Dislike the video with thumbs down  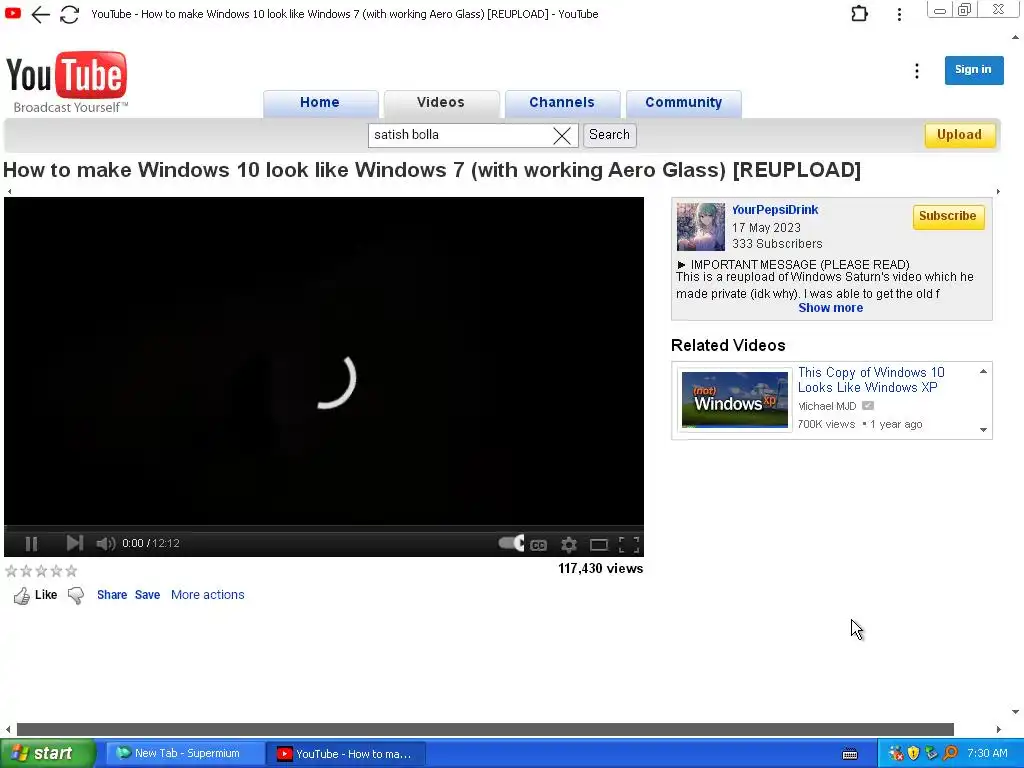click(76, 596)
